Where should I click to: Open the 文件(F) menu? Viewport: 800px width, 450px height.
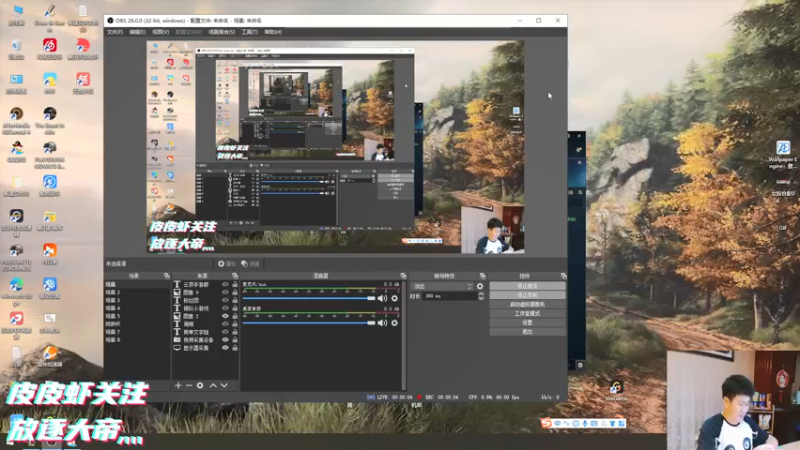pyautogui.click(x=115, y=32)
